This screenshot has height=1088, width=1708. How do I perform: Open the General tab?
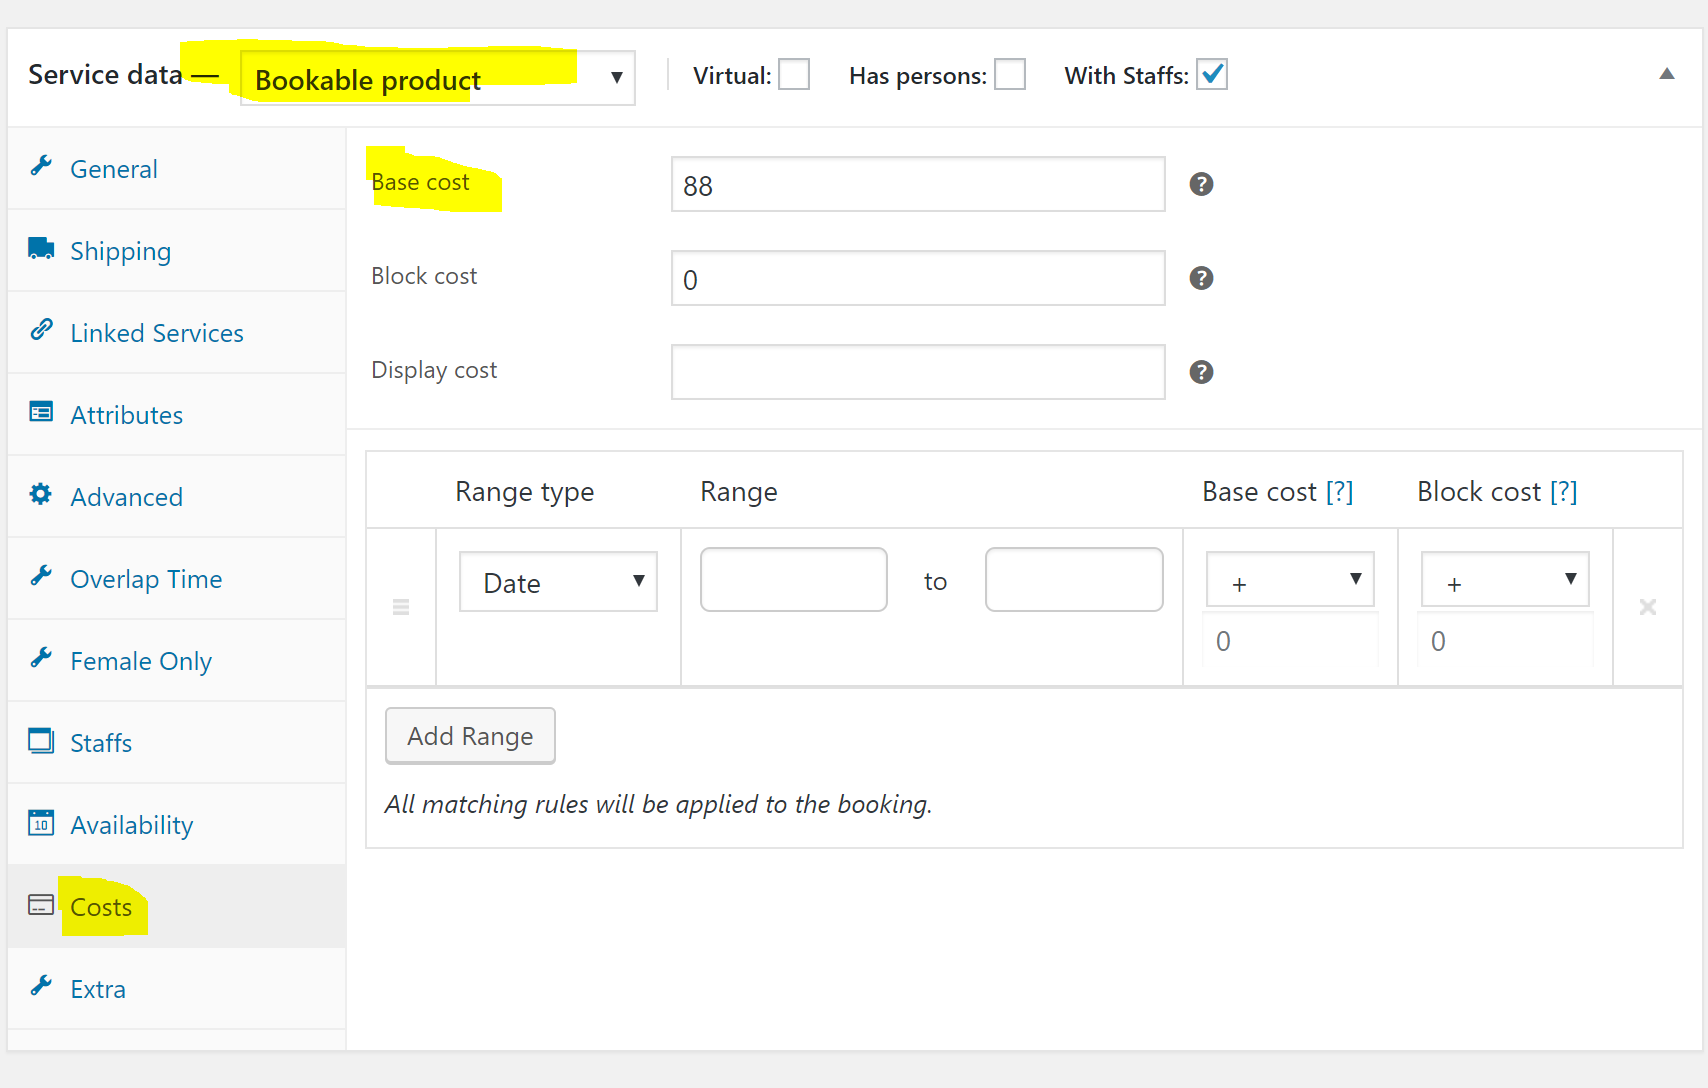click(177, 169)
